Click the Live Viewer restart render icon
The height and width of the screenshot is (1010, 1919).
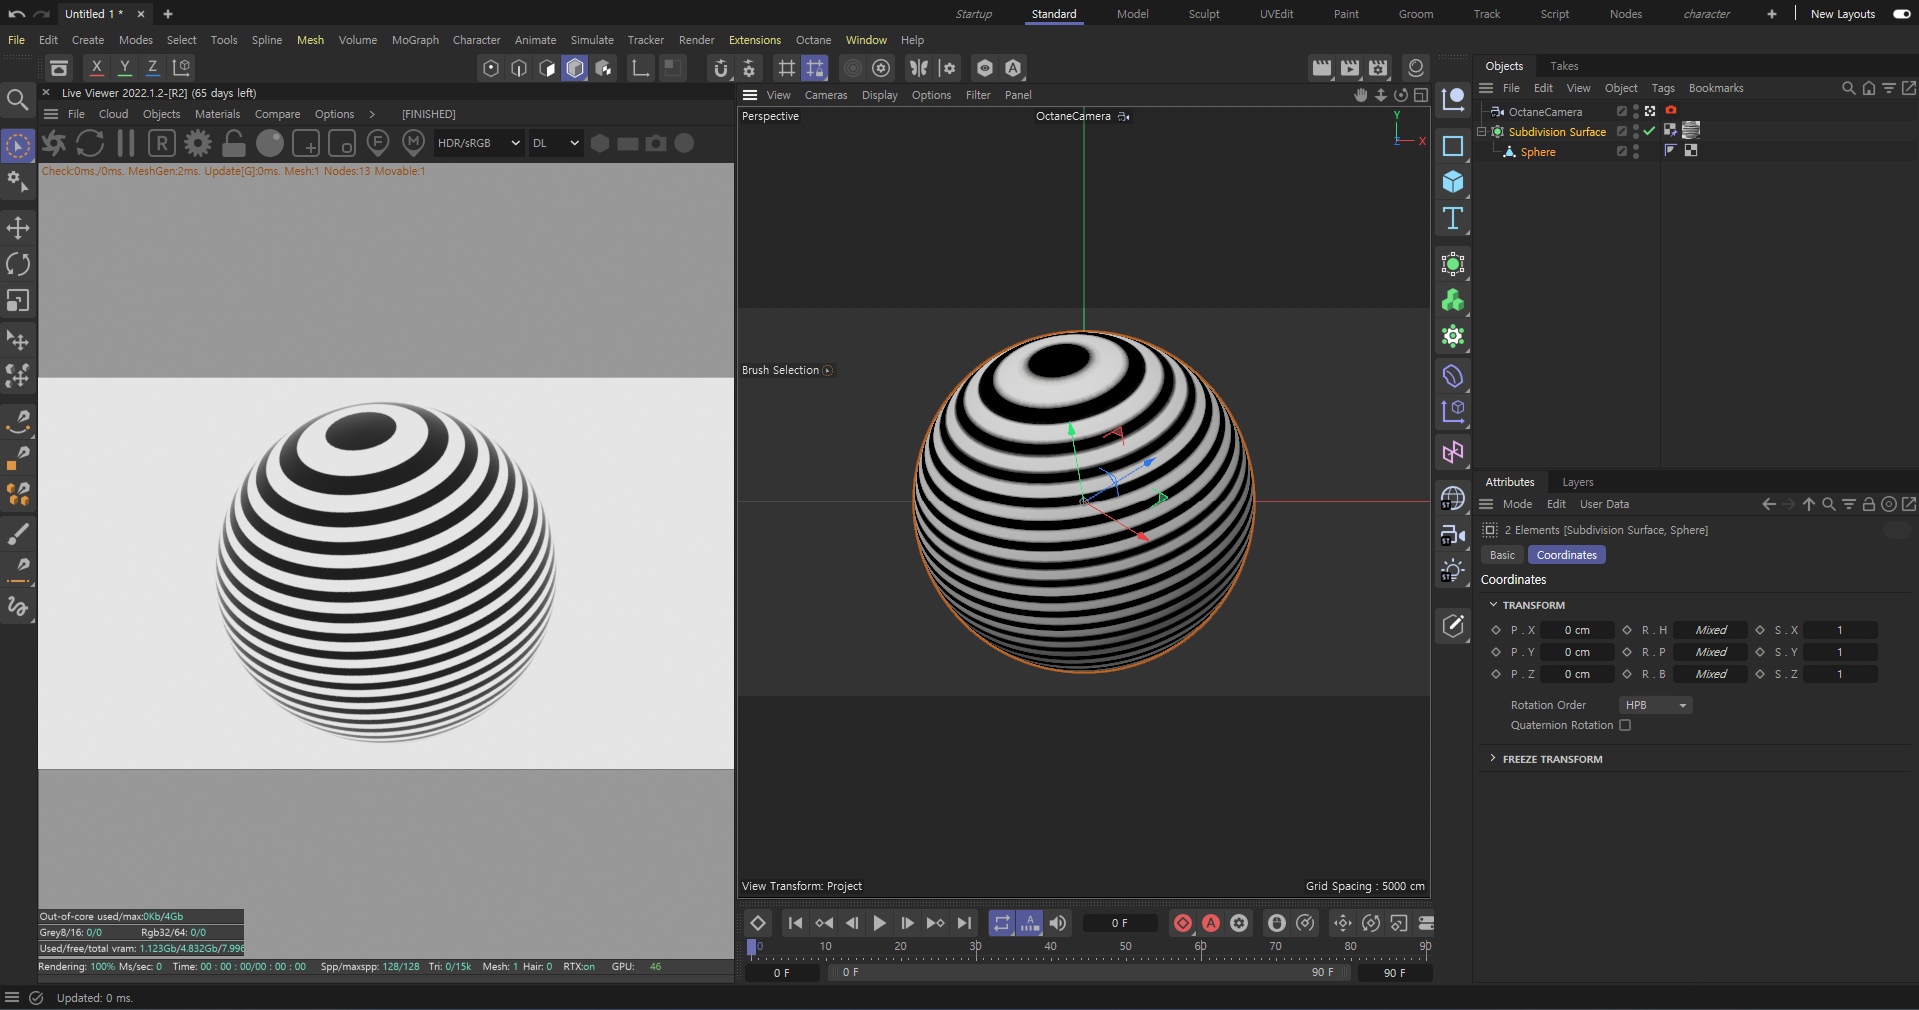(90, 143)
